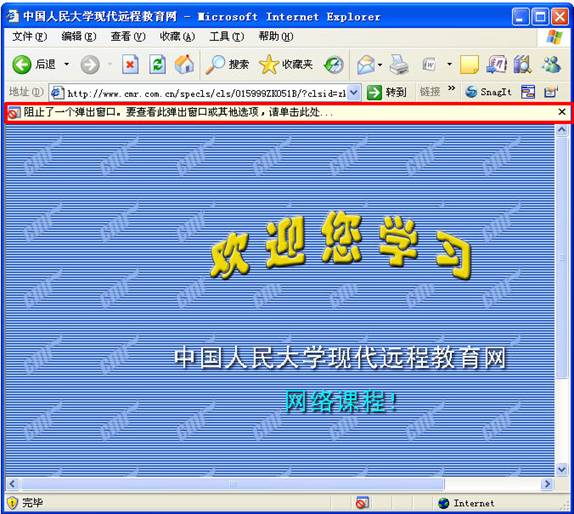This screenshot has height=514, width=574.
Task: Expand the address bar URL dropdown
Action: (x=354, y=93)
